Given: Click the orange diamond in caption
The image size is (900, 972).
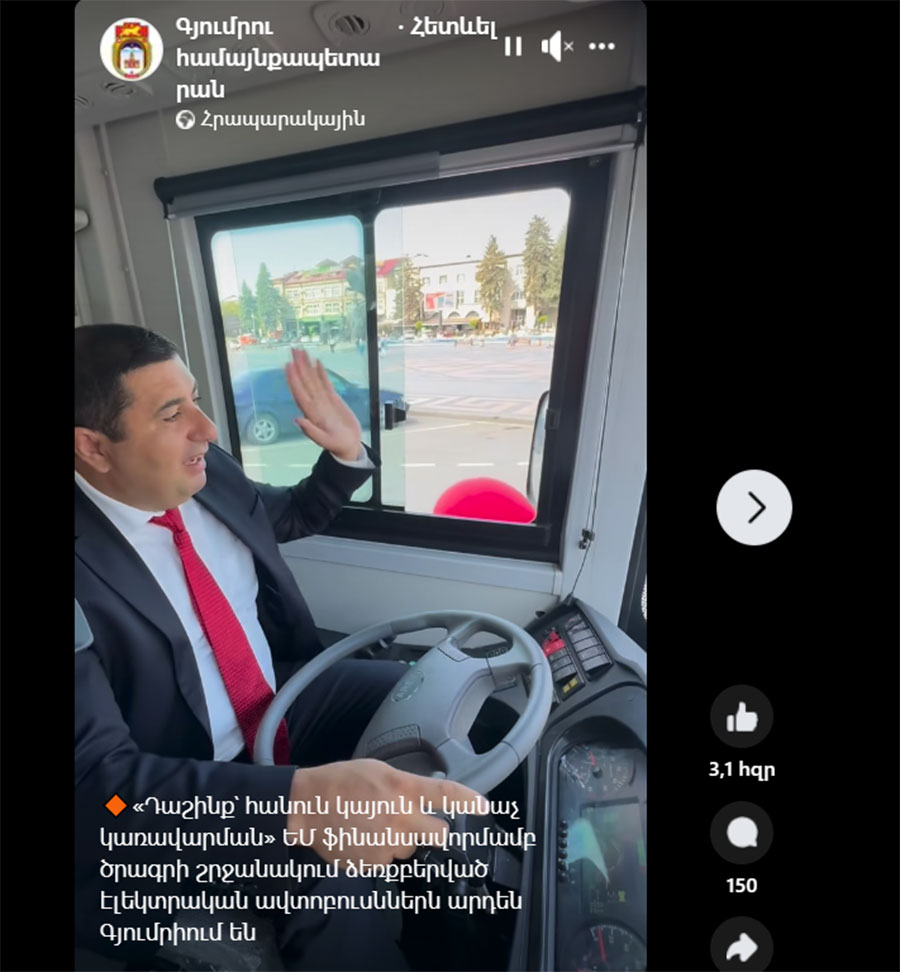Looking at the screenshot, I should point(115,806).
